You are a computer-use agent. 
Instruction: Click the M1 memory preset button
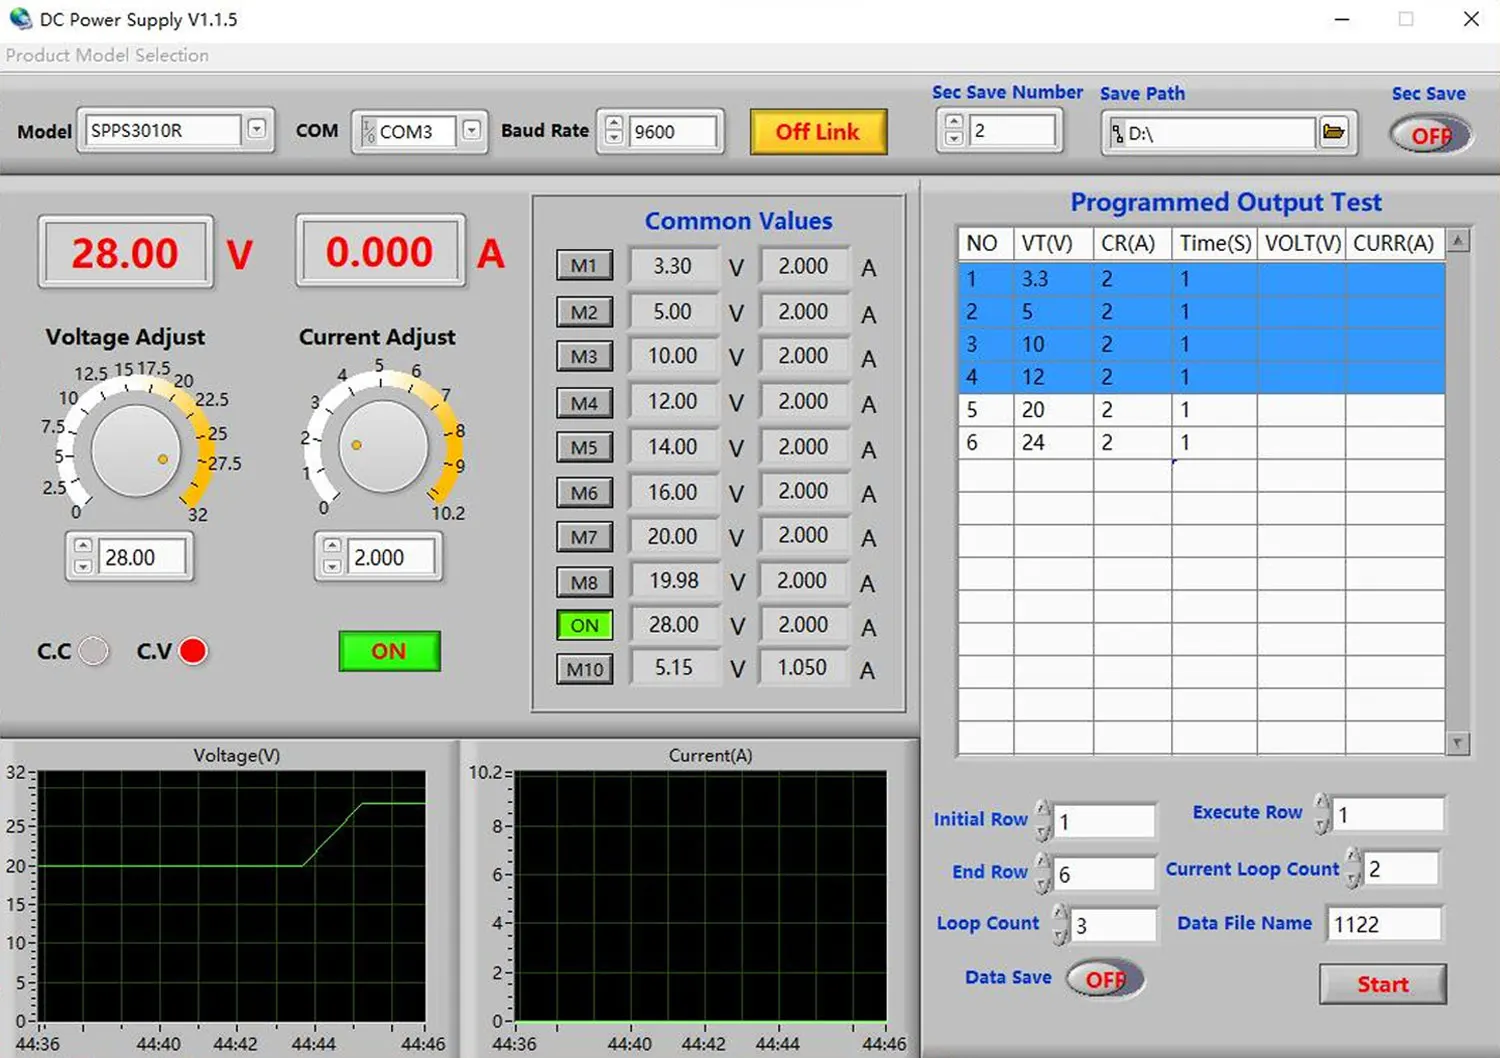tap(584, 266)
